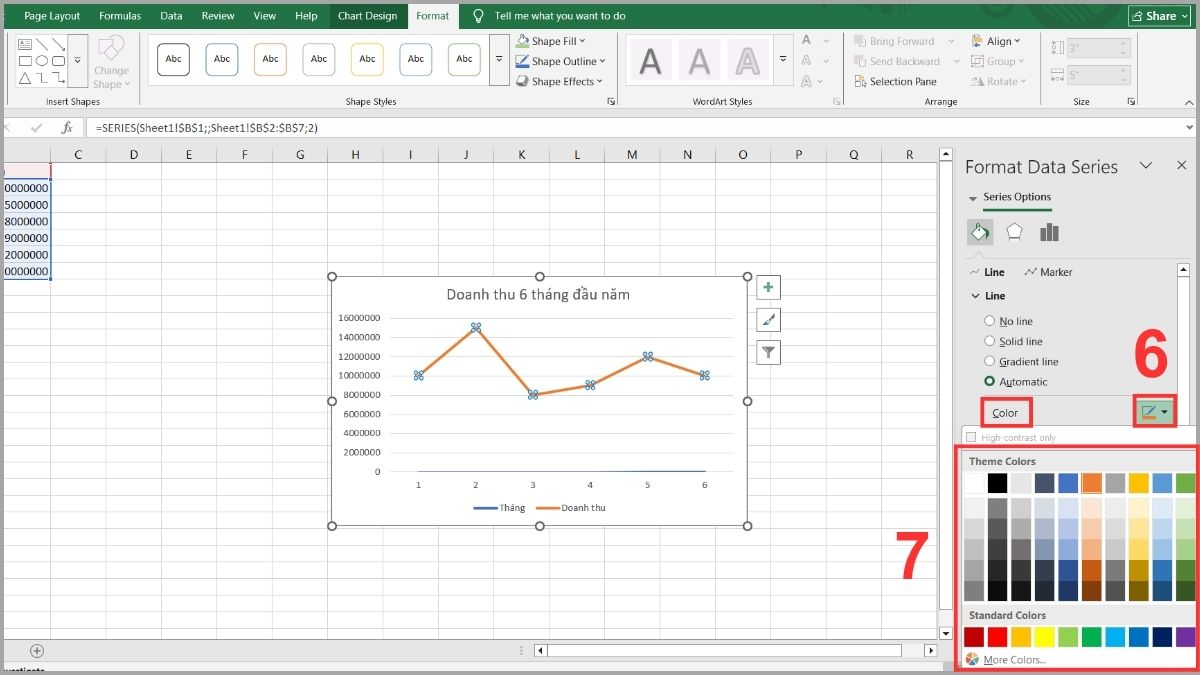This screenshot has height=675, width=1200.
Task: Open the Page Layout tab
Action: pyautogui.click(x=52, y=16)
